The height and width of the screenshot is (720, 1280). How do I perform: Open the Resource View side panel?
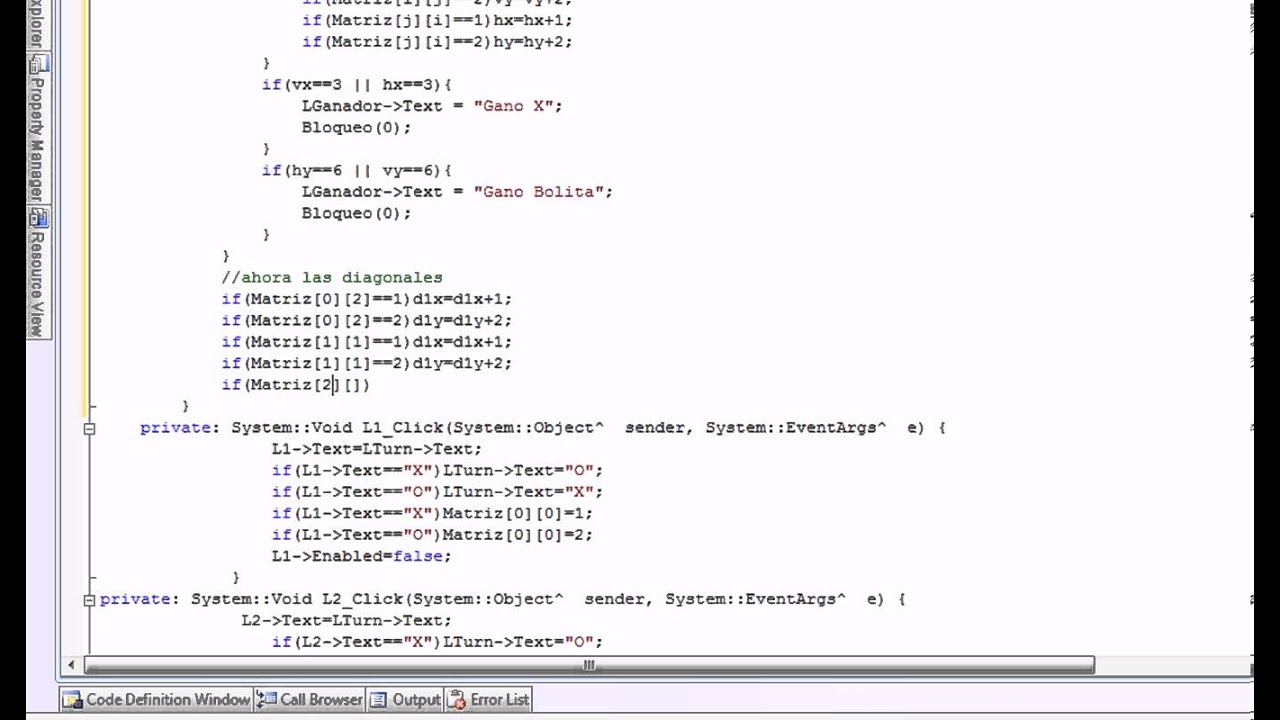[x=38, y=275]
